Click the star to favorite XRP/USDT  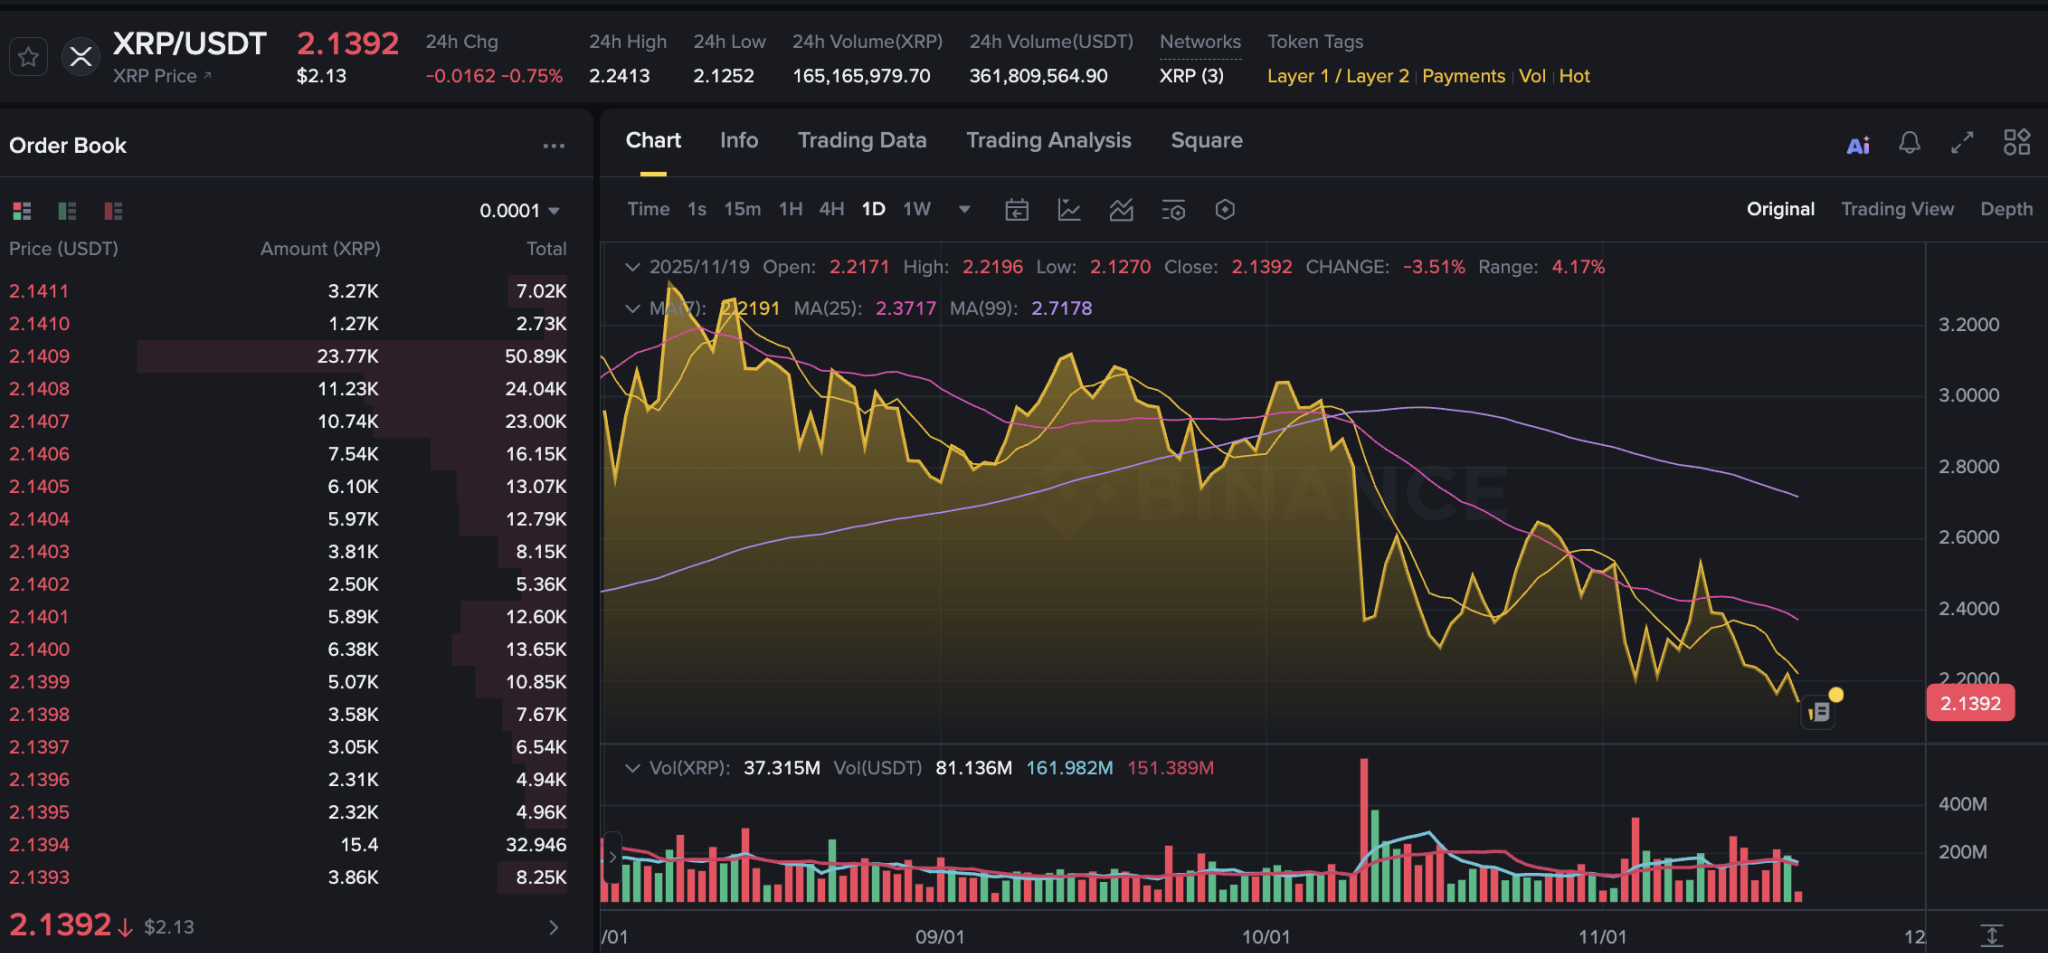click(x=28, y=56)
